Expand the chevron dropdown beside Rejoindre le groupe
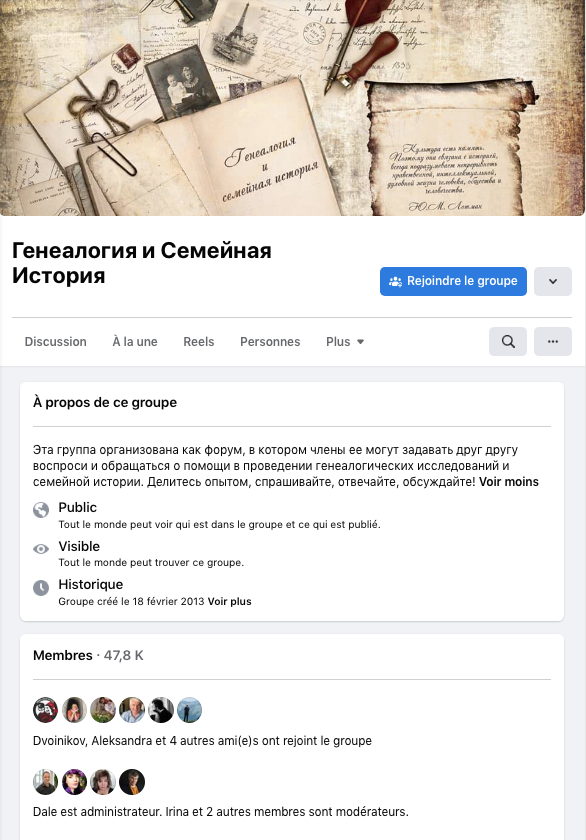The height and width of the screenshot is (840, 586). [553, 281]
